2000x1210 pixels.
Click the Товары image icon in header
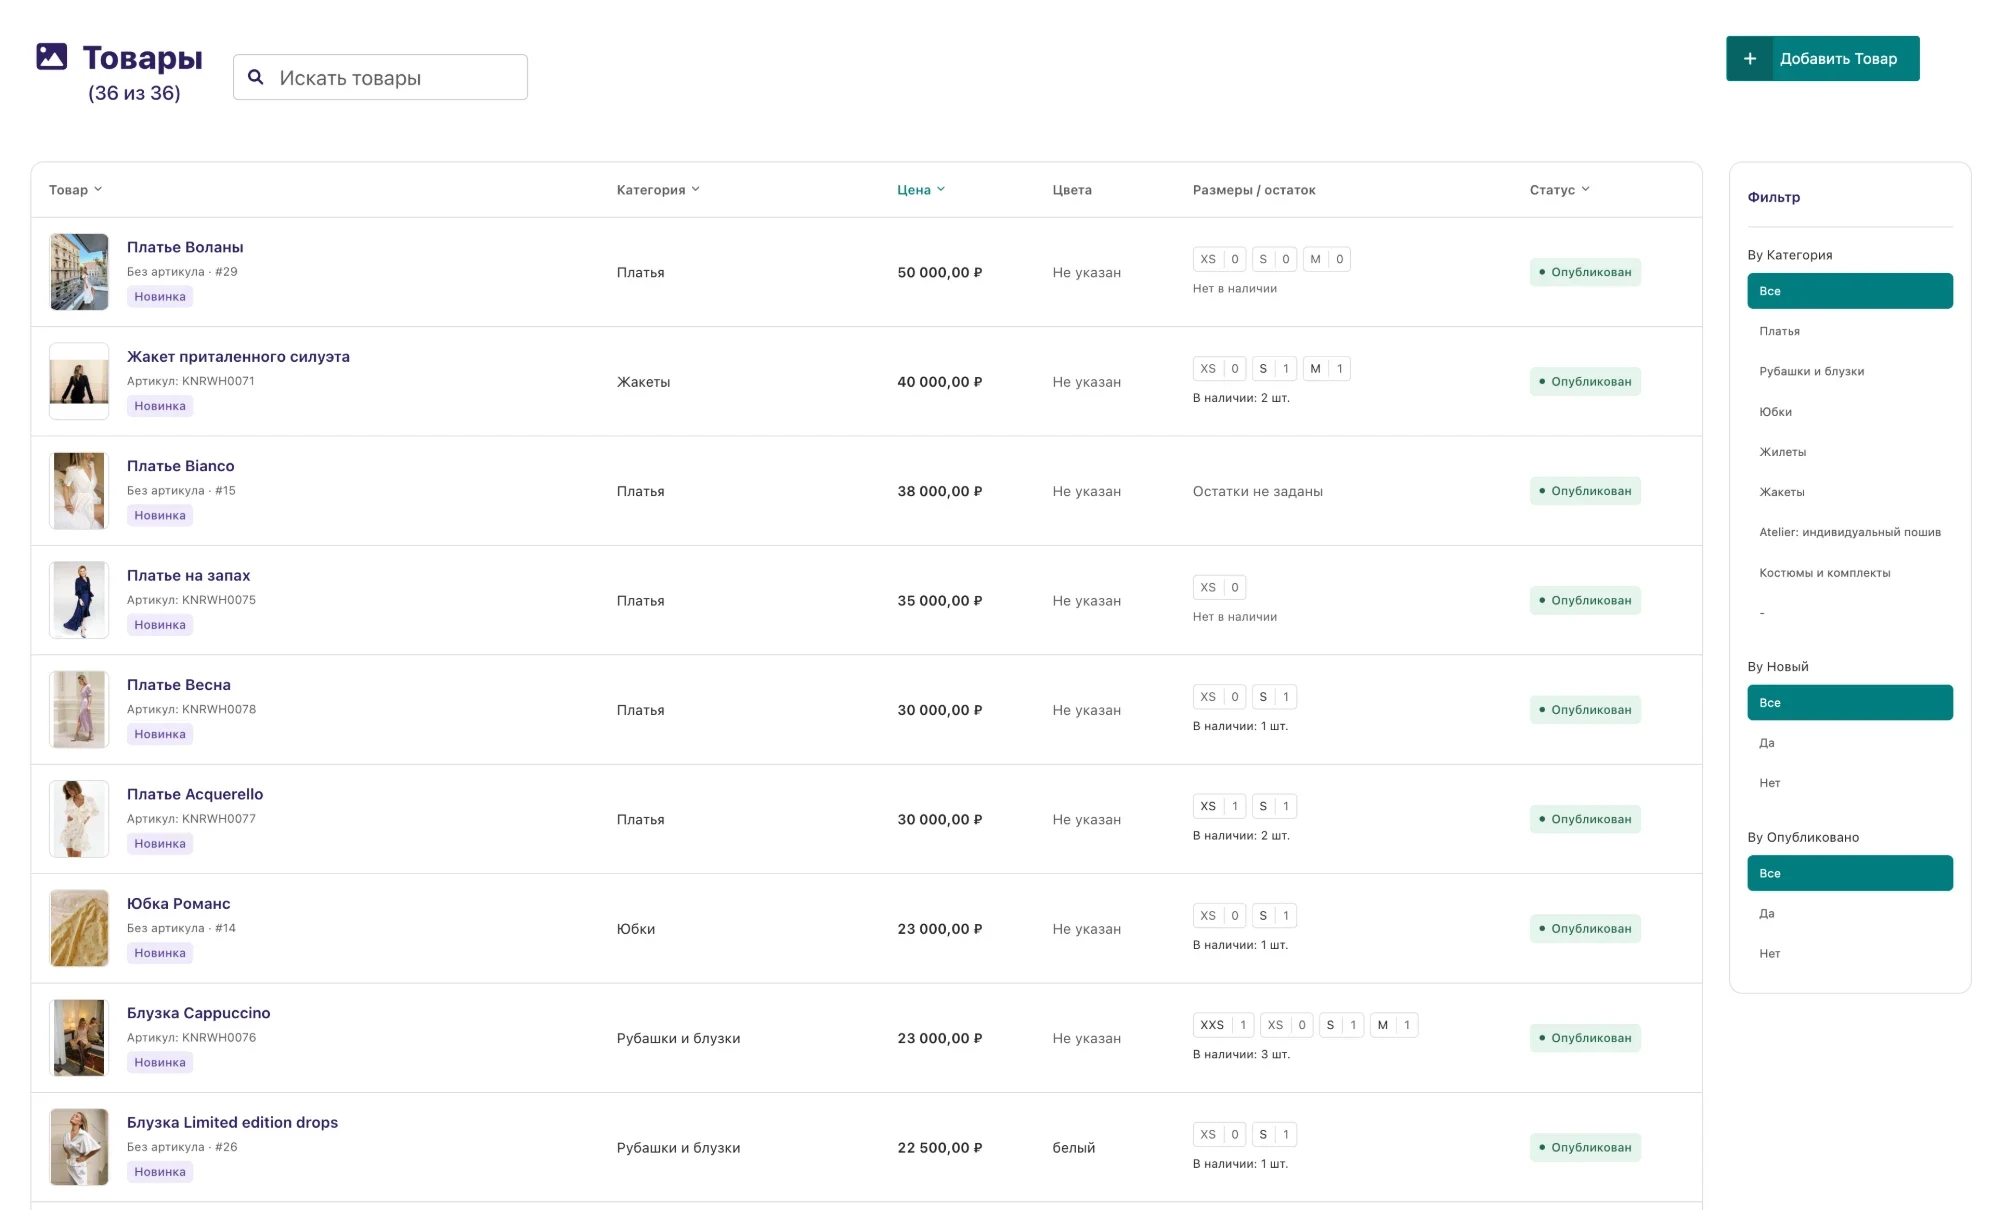click(x=52, y=57)
